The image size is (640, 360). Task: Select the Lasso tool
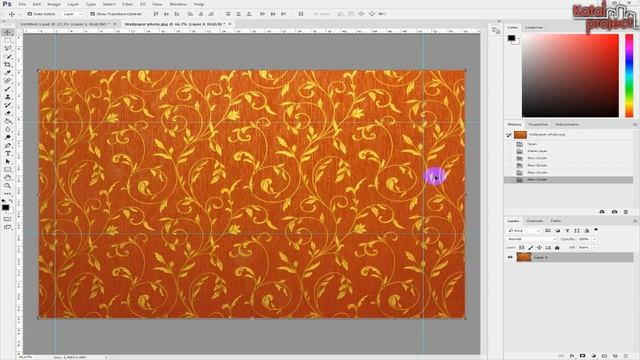8,49
